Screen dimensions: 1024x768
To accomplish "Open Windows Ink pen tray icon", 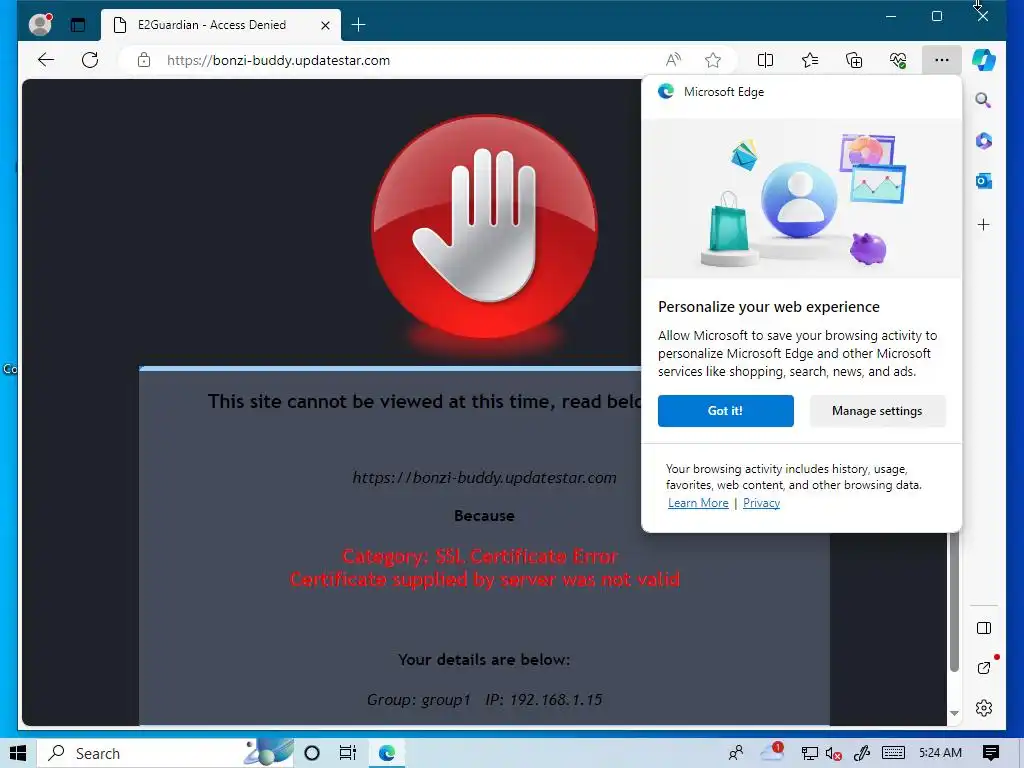I will click(x=861, y=753).
